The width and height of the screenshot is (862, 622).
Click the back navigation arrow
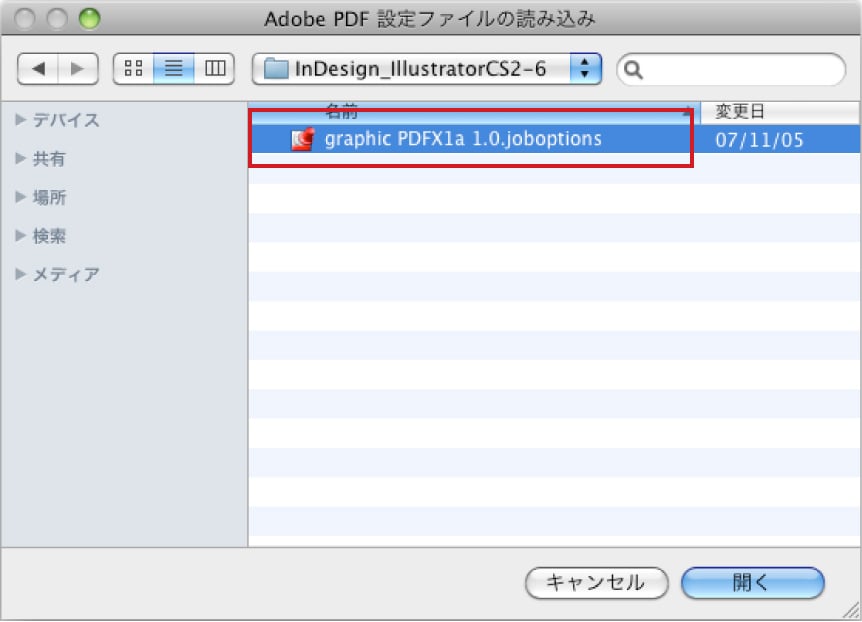[39, 68]
